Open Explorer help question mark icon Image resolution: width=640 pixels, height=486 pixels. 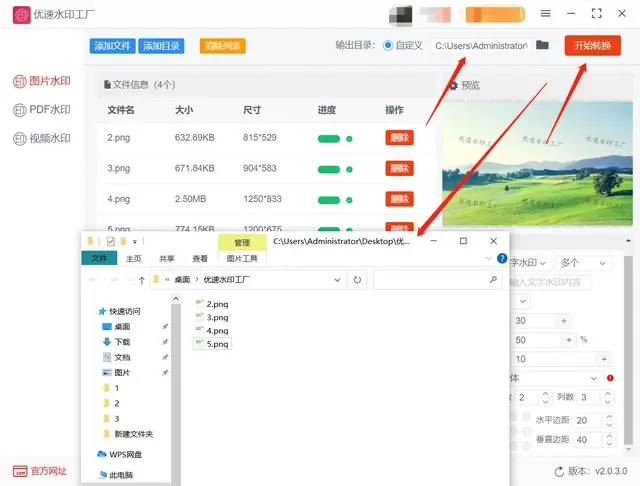502,258
